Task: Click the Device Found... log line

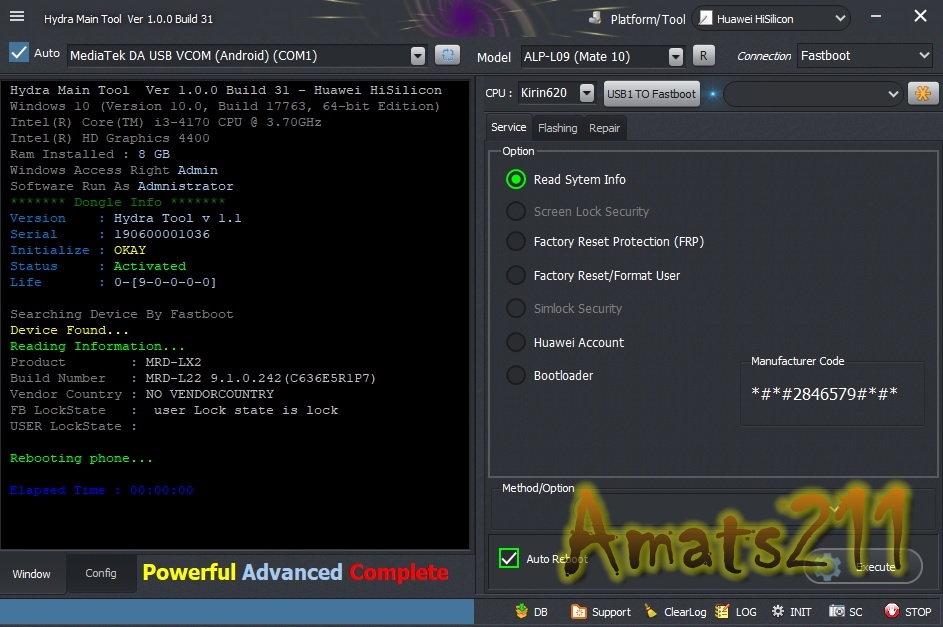Action: click(x=69, y=330)
